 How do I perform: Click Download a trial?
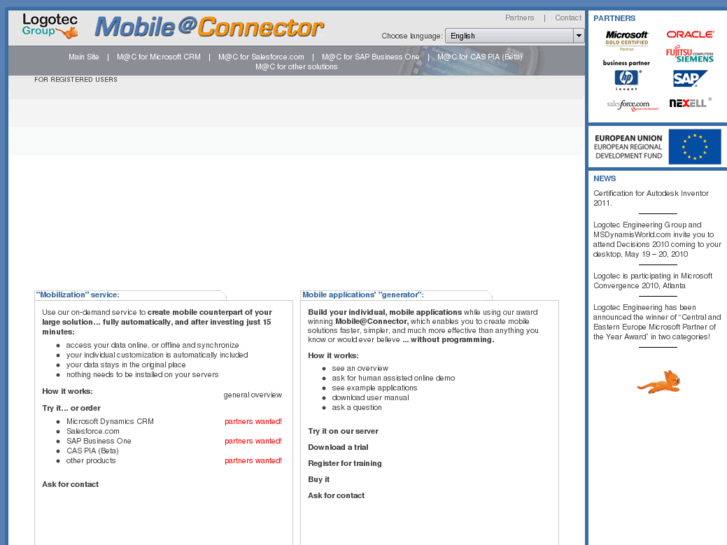point(338,447)
